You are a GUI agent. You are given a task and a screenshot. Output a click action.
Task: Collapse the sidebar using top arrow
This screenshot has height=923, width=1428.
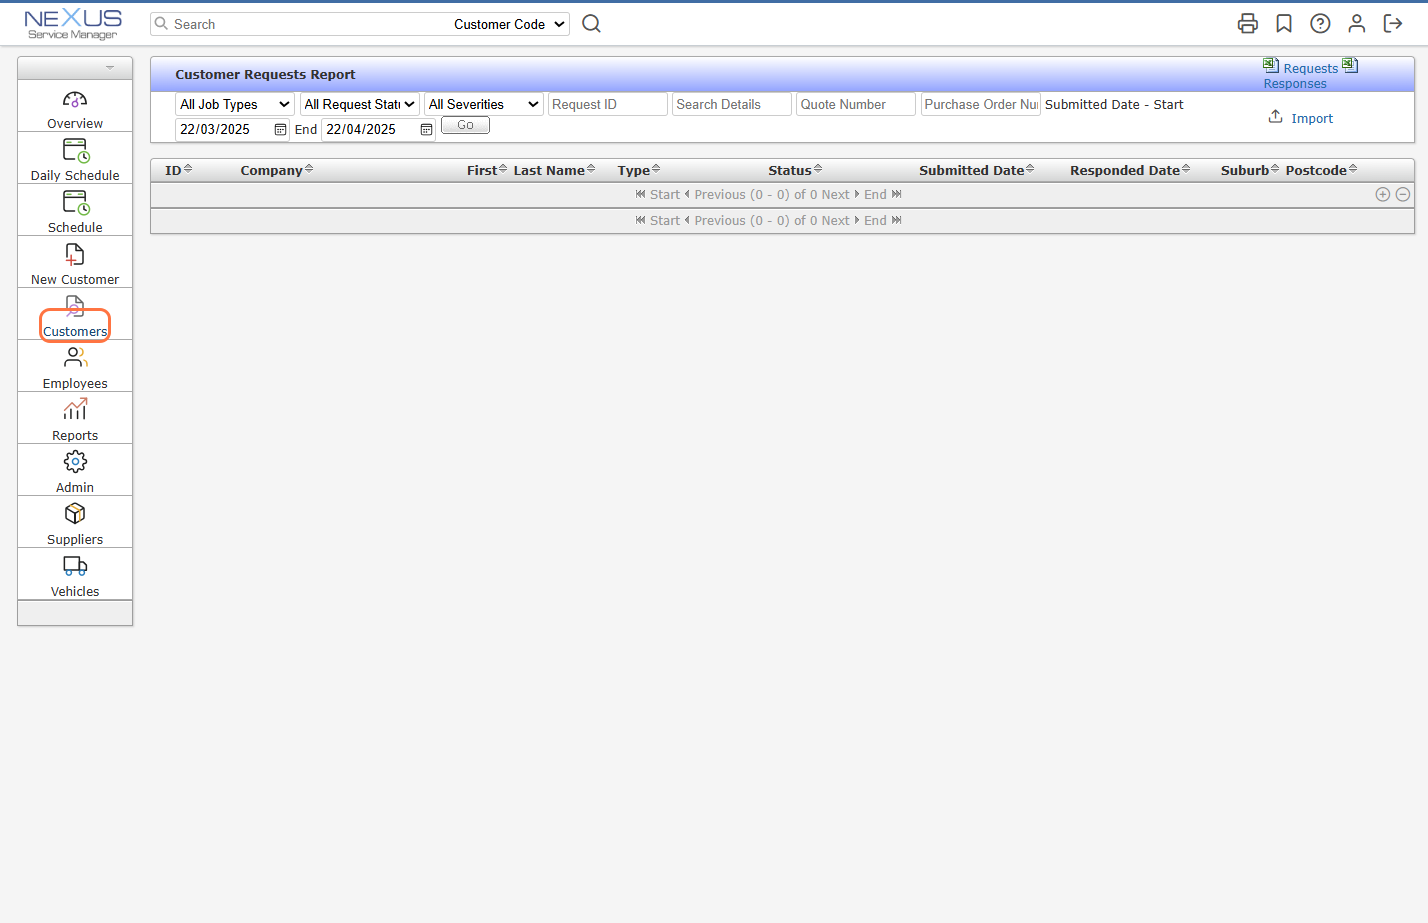[x=110, y=68]
